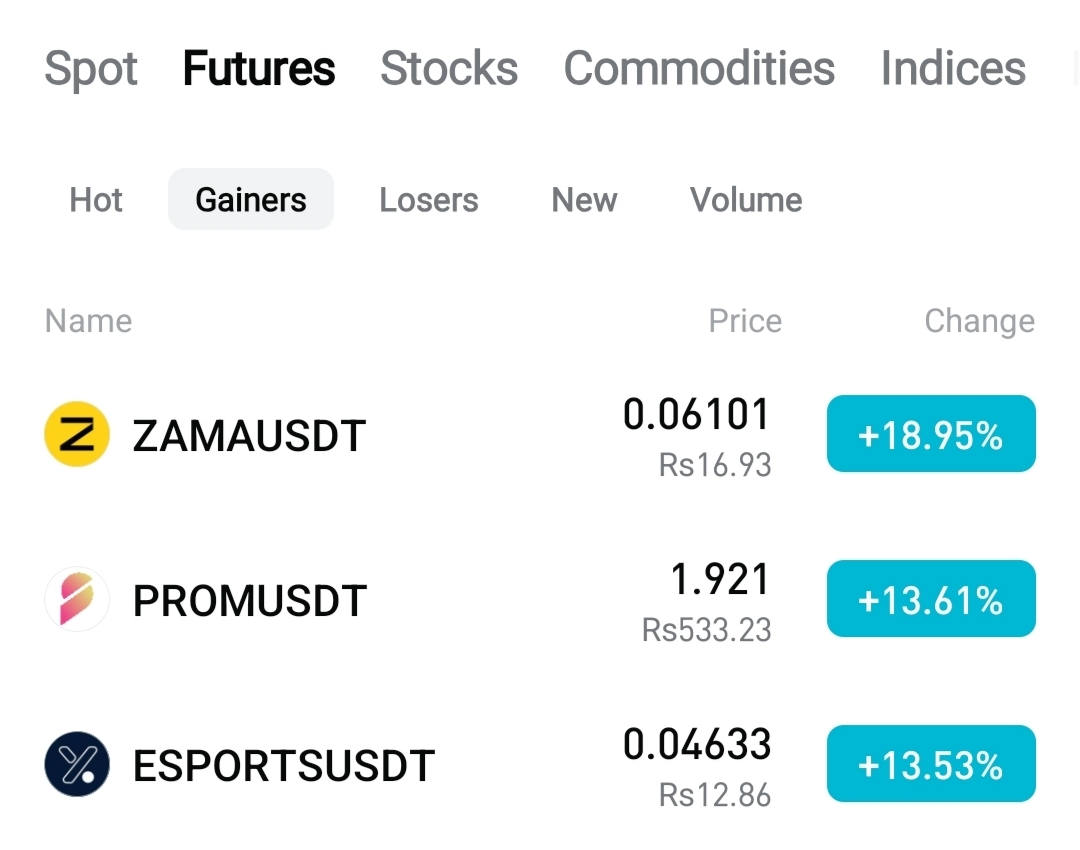
Task: Sort list by Volume filter
Action: [746, 200]
